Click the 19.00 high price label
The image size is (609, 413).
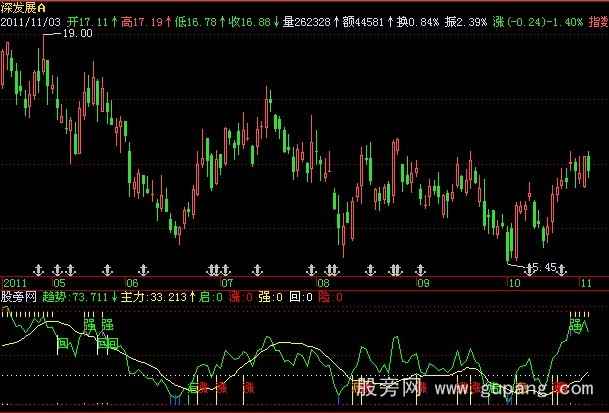[x=78, y=33]
